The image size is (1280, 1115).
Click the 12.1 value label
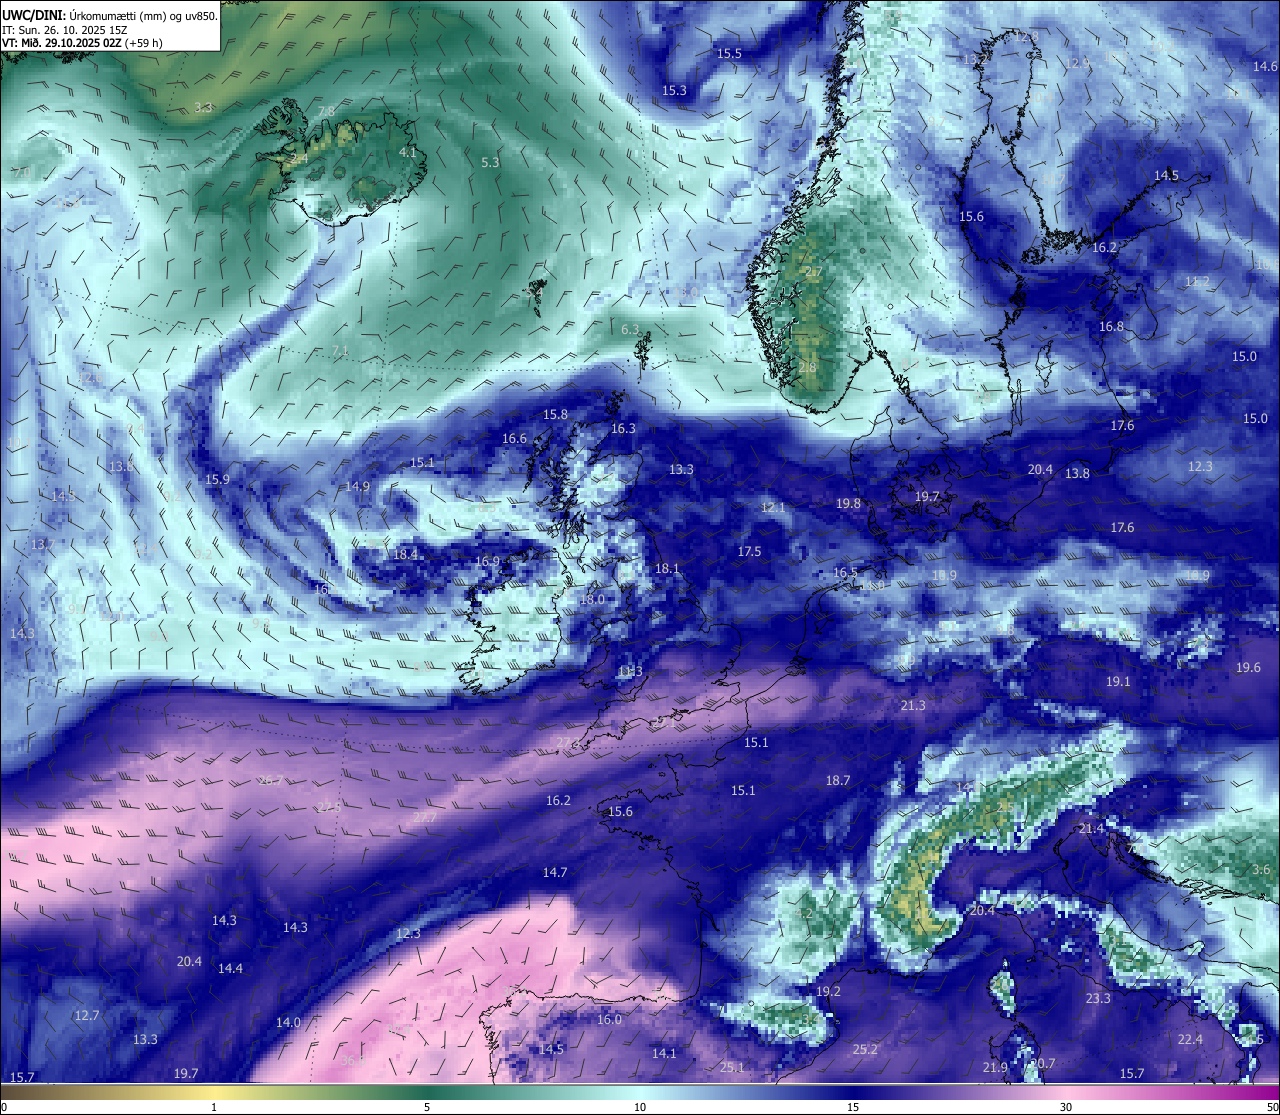773,507
